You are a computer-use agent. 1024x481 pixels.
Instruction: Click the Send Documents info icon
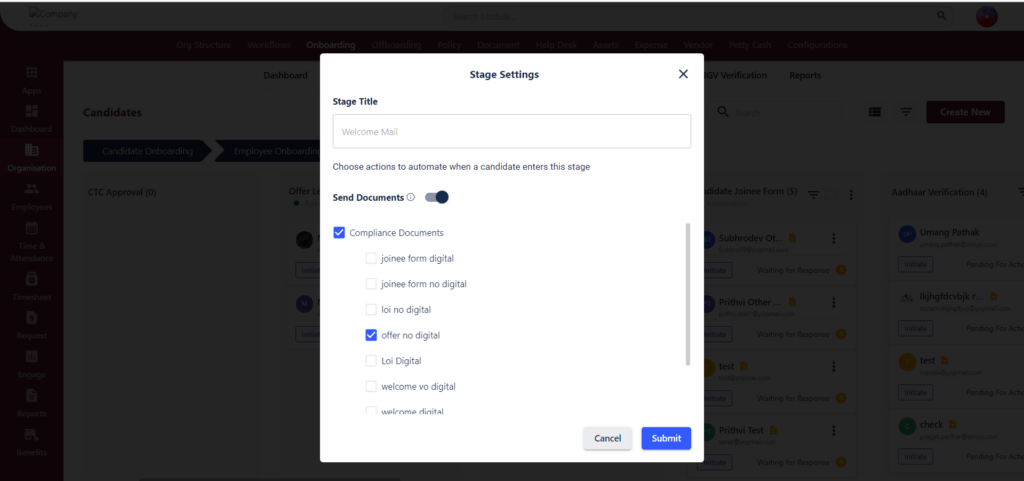pyautogui.click(x=411, y=197)
